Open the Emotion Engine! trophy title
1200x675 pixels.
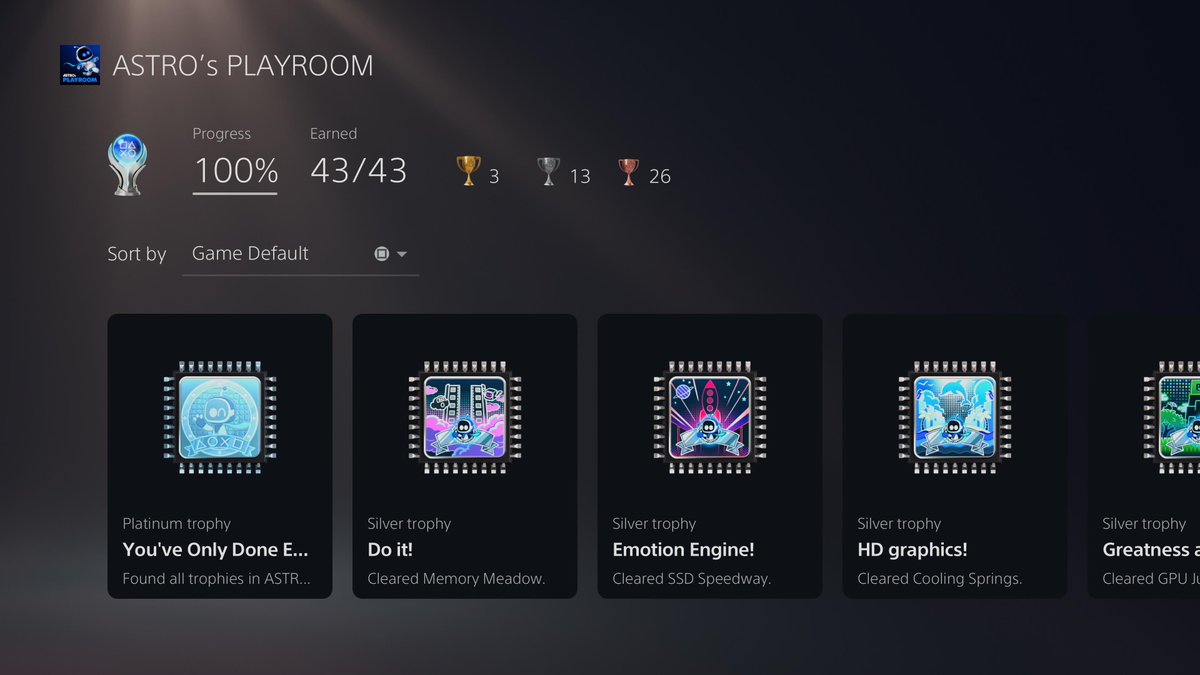pos(683,550)
